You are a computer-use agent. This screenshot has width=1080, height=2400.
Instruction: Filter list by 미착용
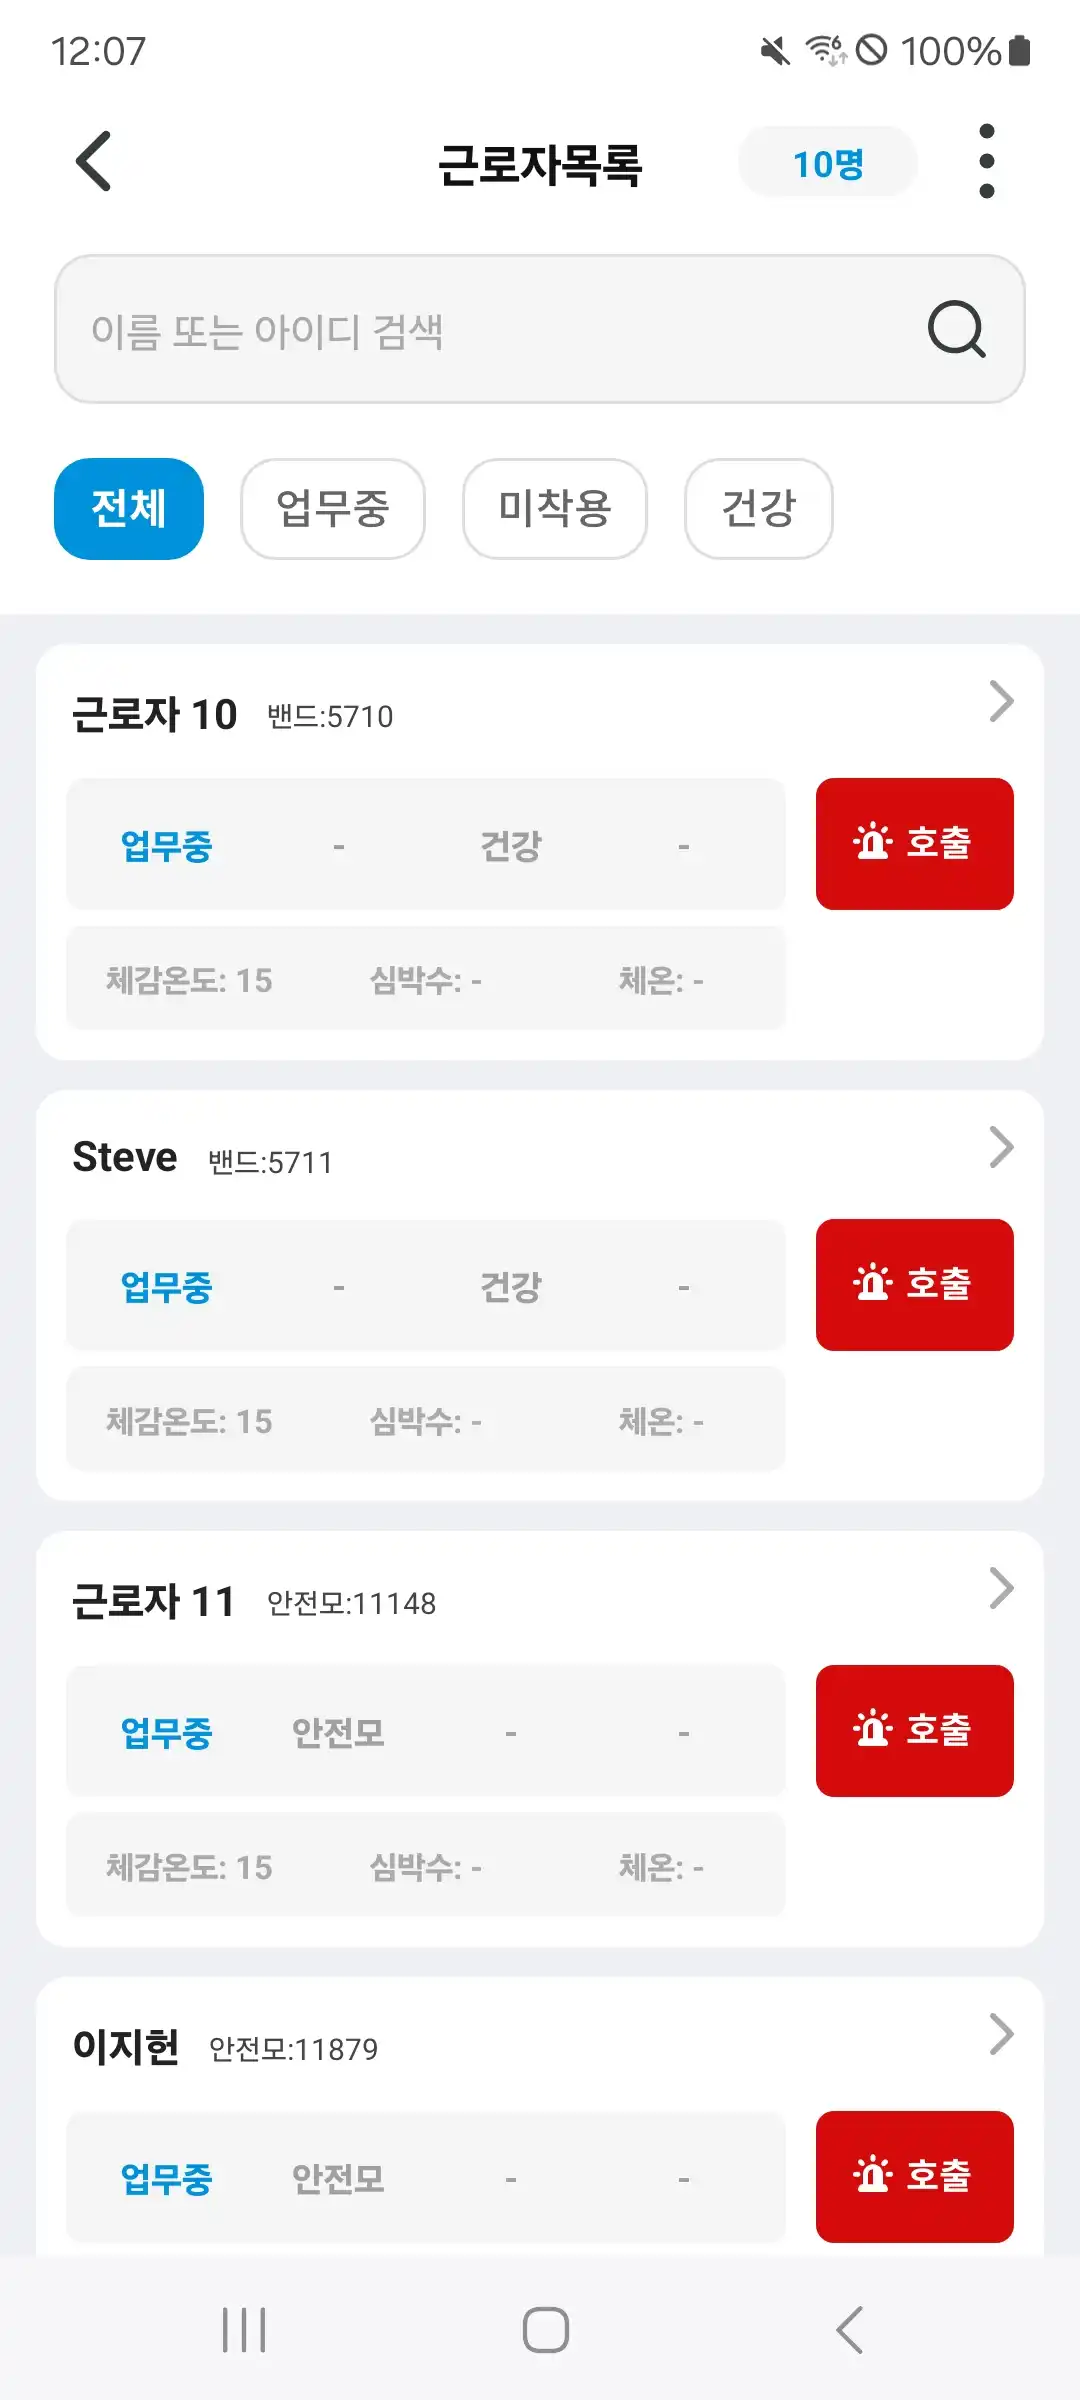tap(554, 508)
